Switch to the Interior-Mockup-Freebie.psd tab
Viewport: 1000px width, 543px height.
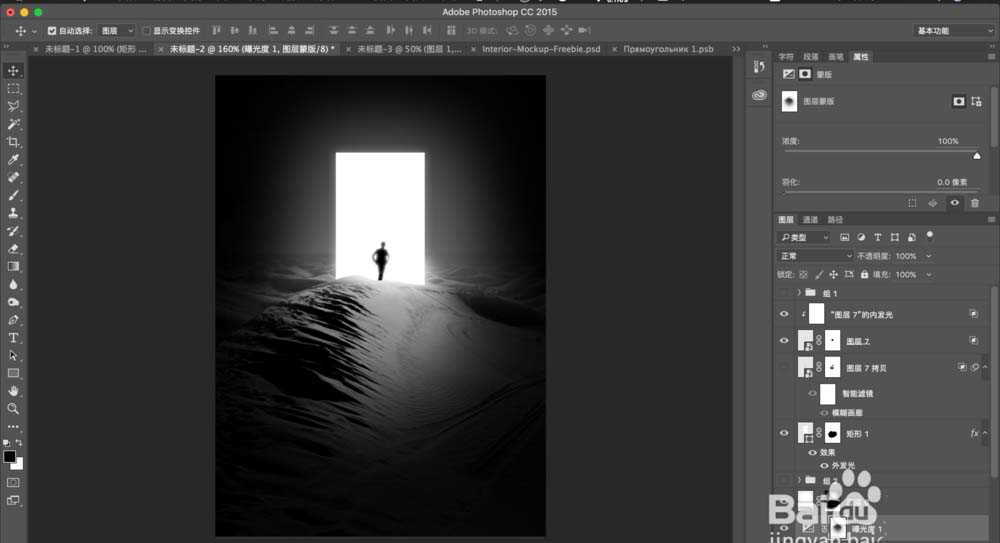pyautogui.click(x=541, y=48)
